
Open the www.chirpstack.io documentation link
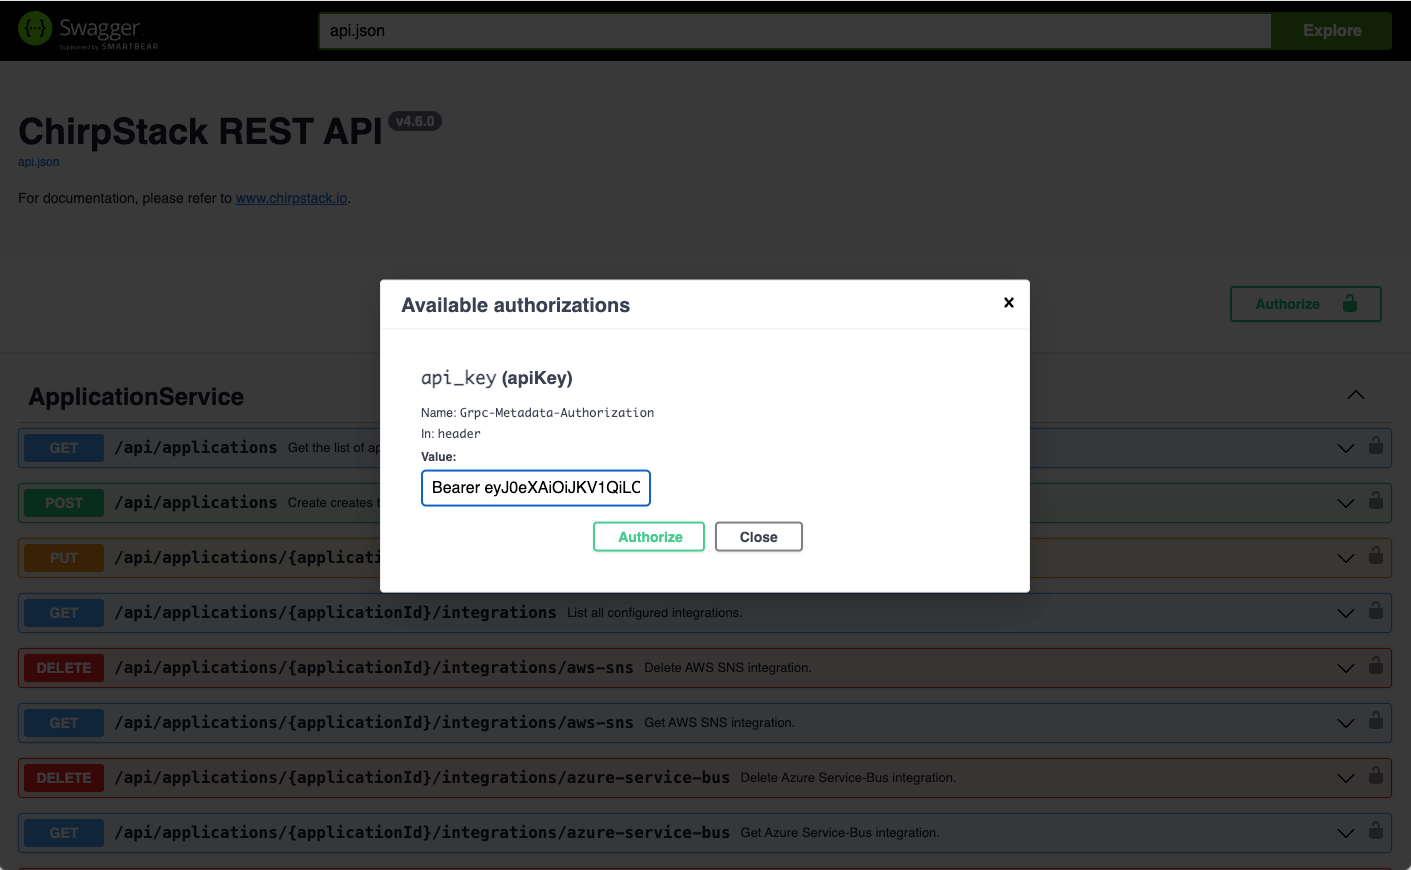tap(292, 198)
